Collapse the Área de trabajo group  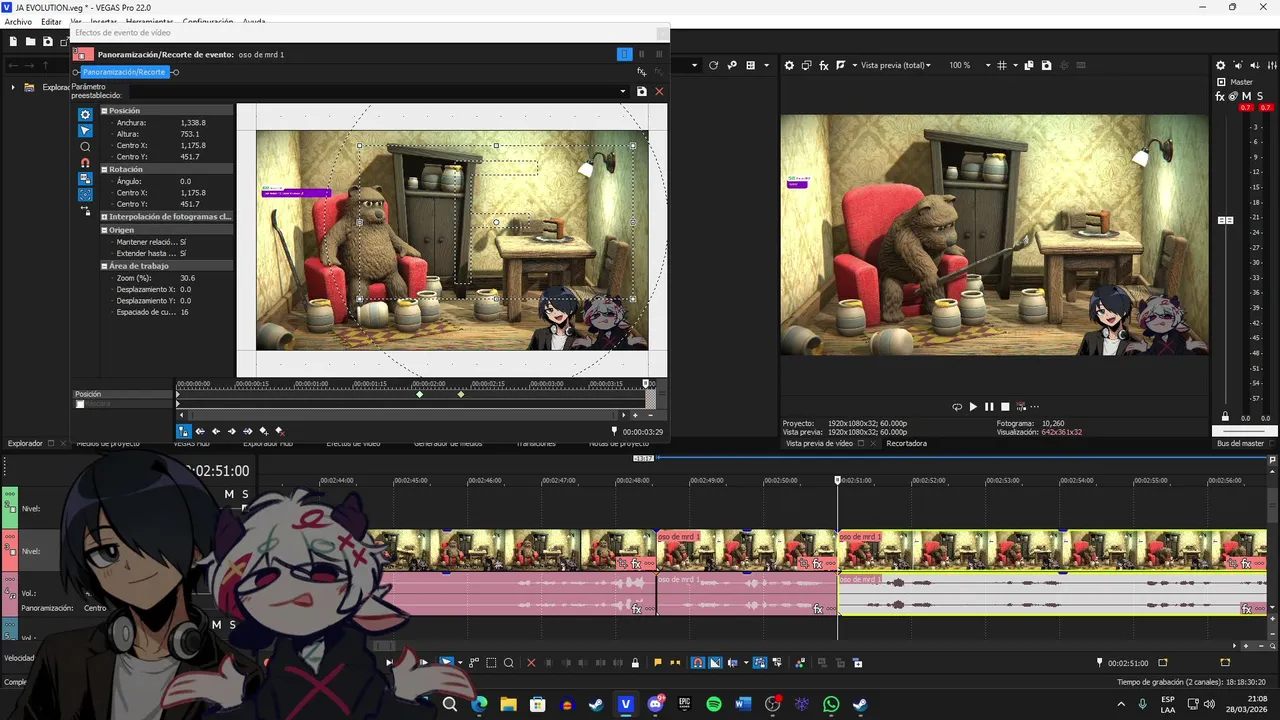tap(104, 266)
